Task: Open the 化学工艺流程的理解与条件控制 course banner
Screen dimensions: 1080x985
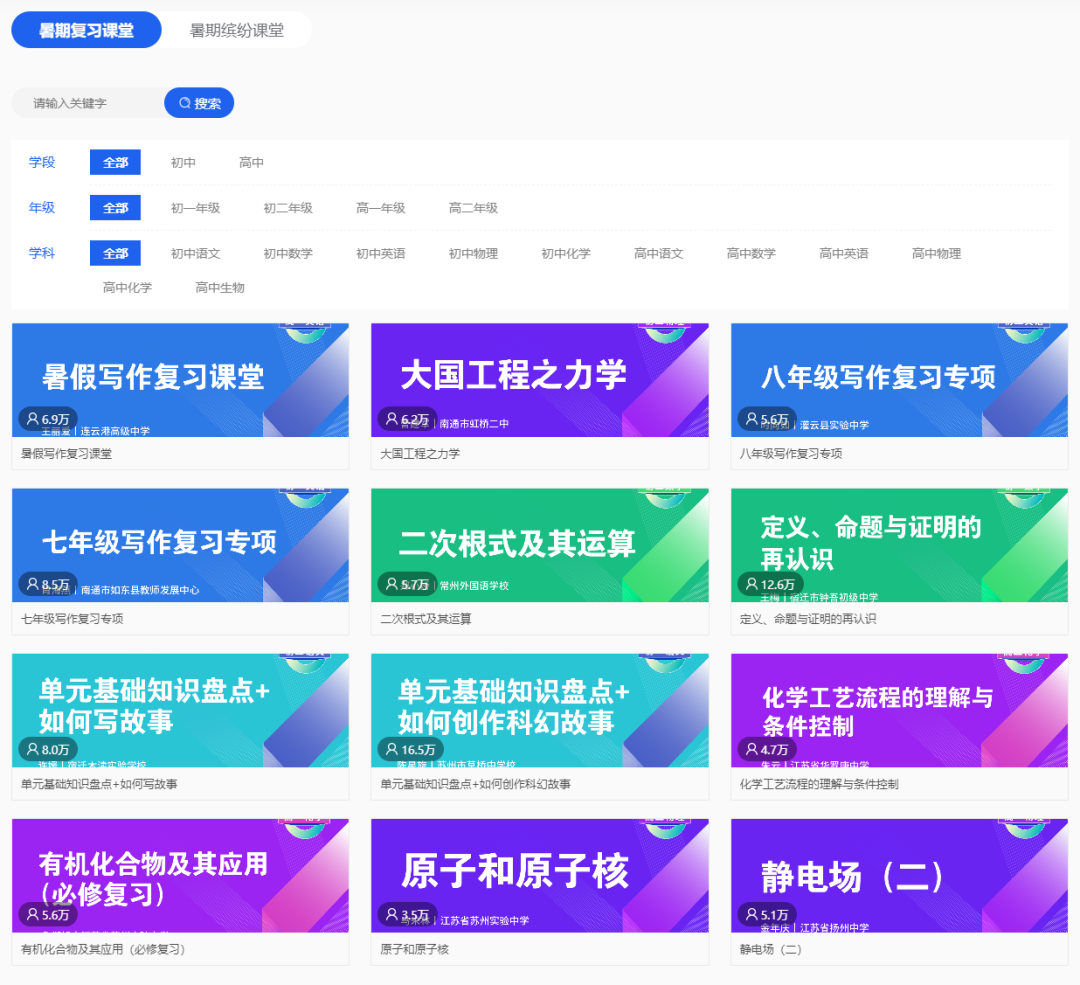Action: tap(898, 710)
